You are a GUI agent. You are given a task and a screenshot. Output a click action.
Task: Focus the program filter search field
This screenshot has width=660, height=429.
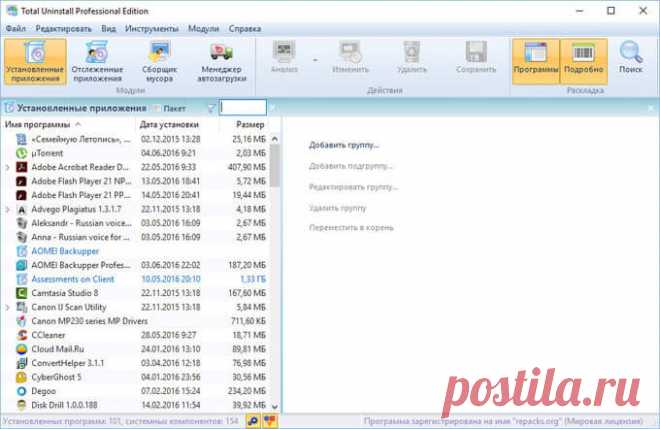point(243,108)
